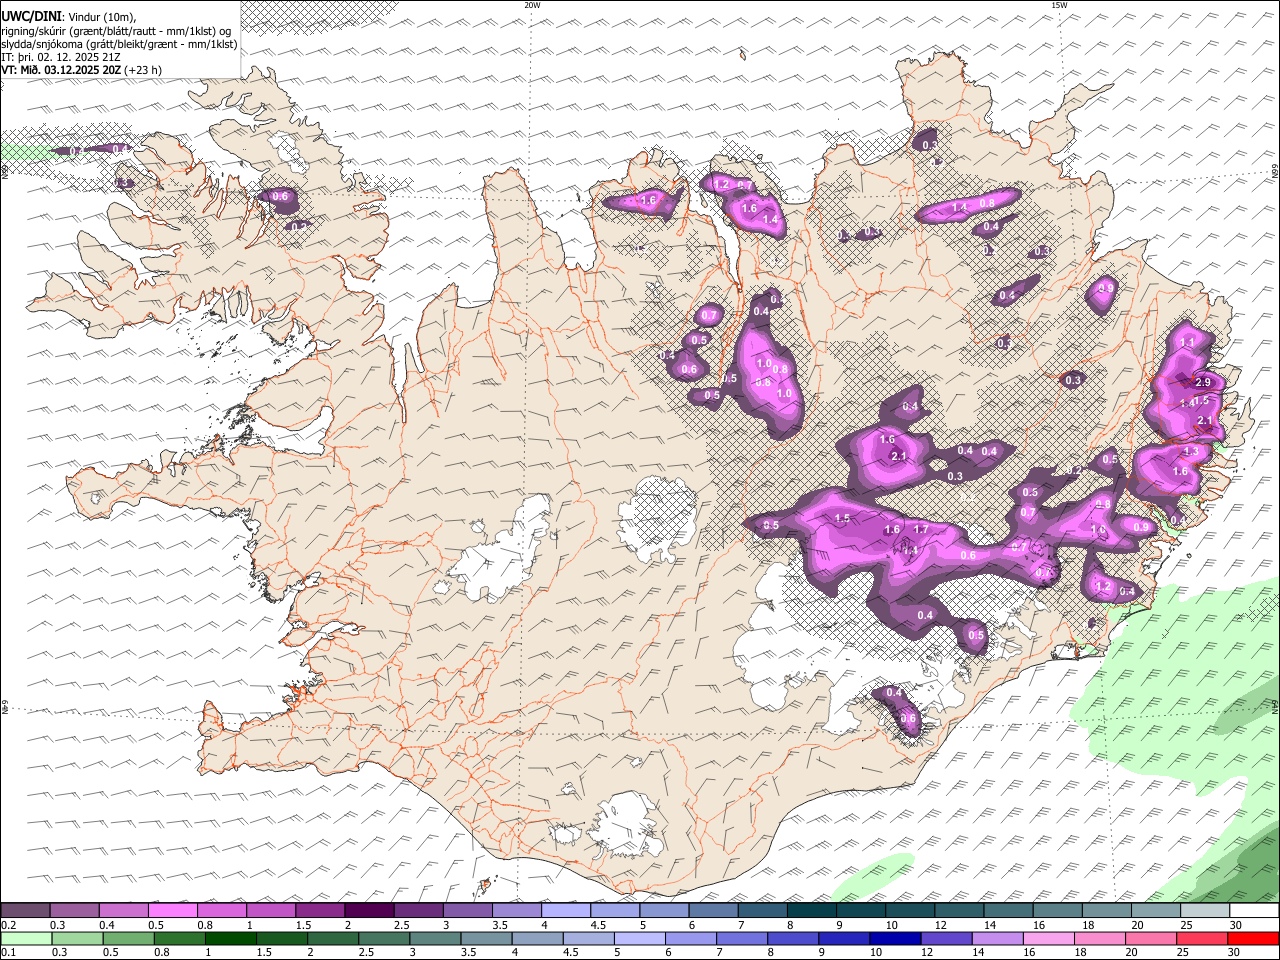Click the rain legend swatch between 14 and 16
The width and height of the screenshot is (1280, 960).
(999, 939)
